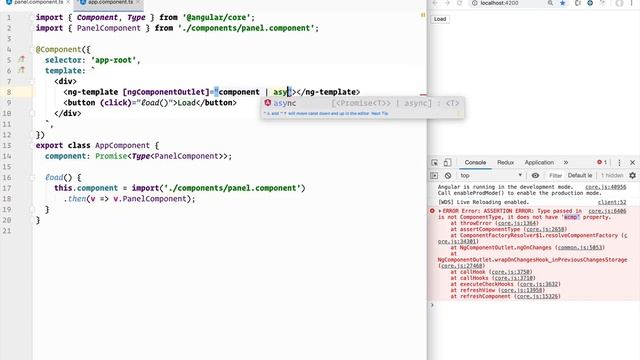Click the red error count badge in DevTools
Image resolution: width=640 pixels, height=360 pixels.
602,162
